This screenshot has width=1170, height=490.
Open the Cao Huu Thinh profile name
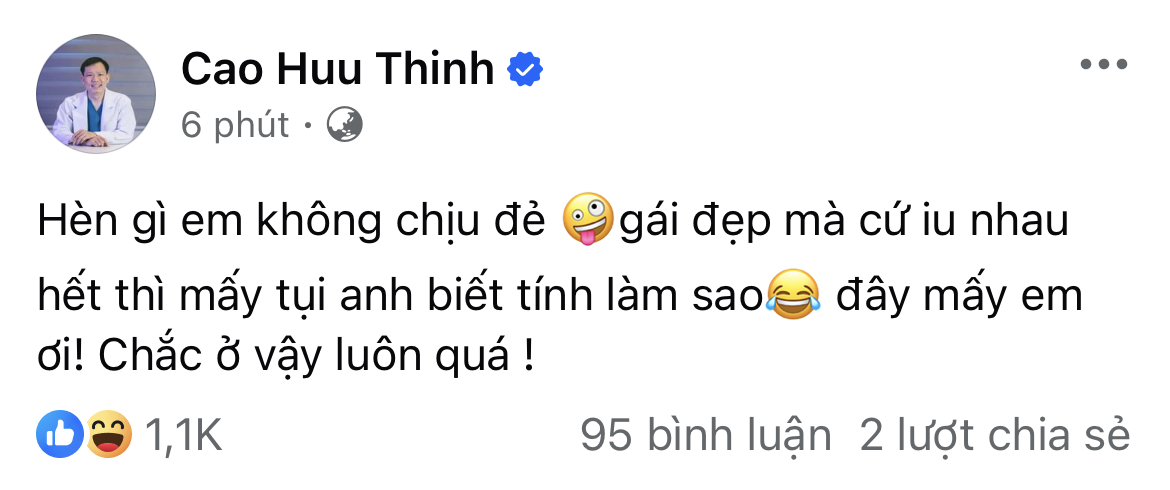point(337,69)
